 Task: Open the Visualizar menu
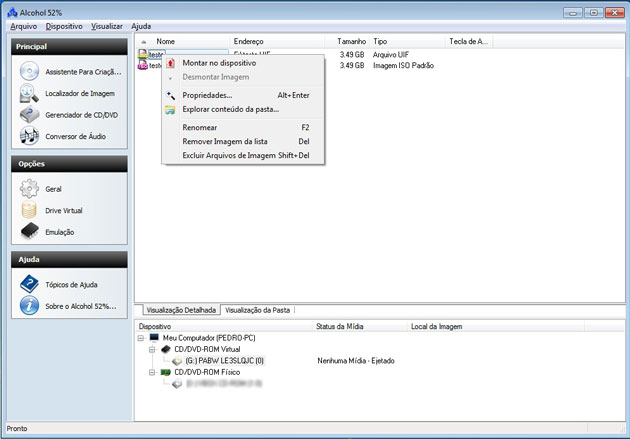(106, 27)
